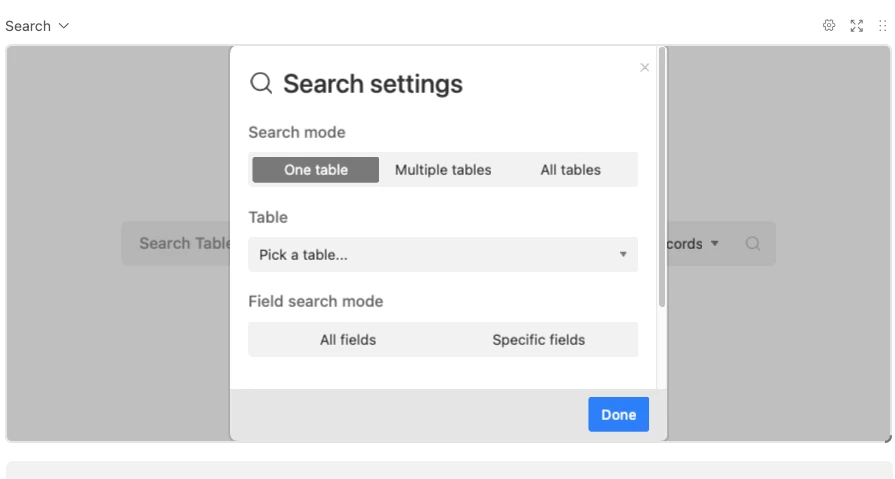The height and width of the screenshot is (479, 895).
Task: Click the resize handle at the panel corner
Action: click(887, 438)
